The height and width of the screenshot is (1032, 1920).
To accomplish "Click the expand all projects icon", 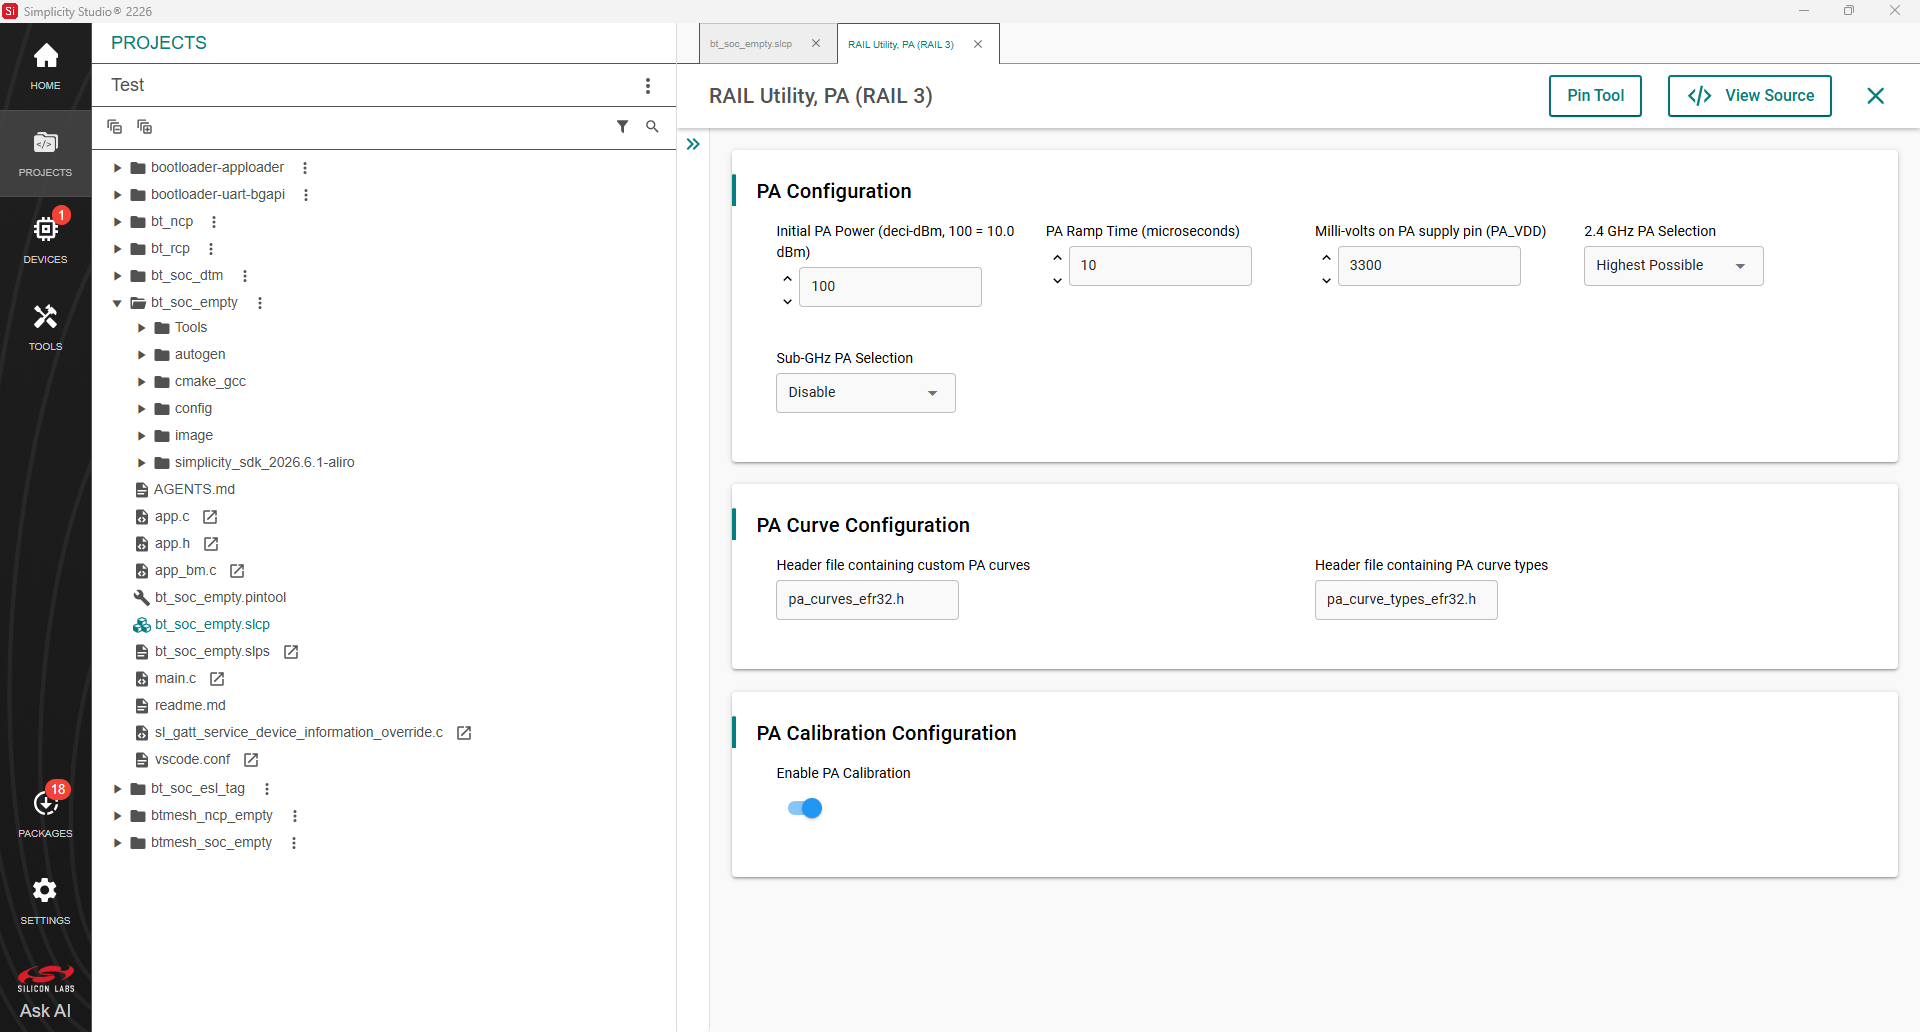I will (x=144, y=126).
